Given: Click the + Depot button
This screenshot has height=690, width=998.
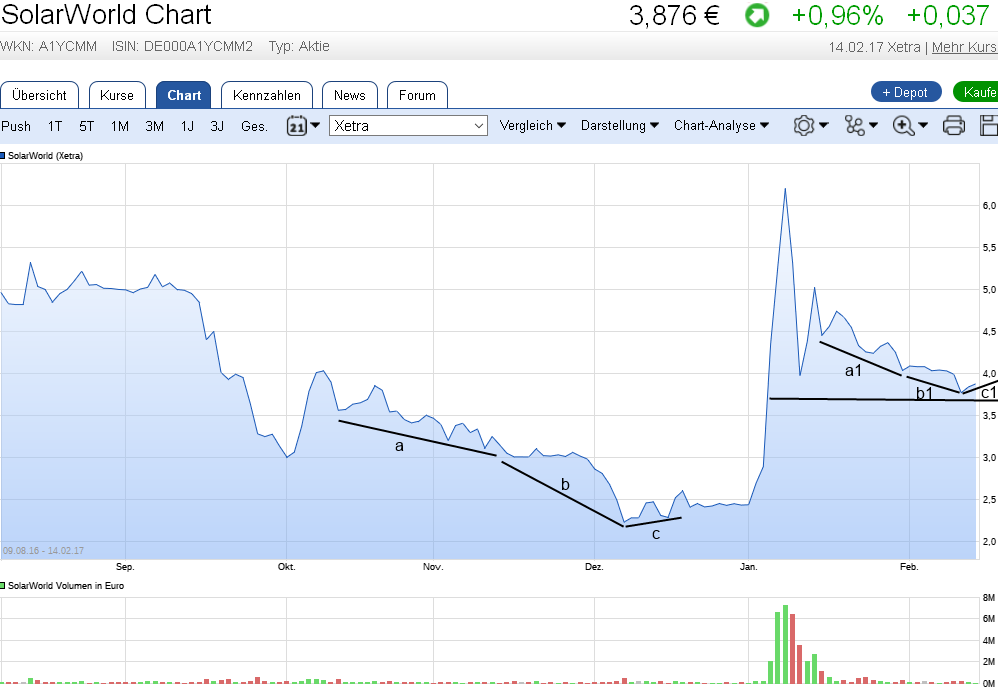Looking at the screenshot, I should (x=905, y=91).
